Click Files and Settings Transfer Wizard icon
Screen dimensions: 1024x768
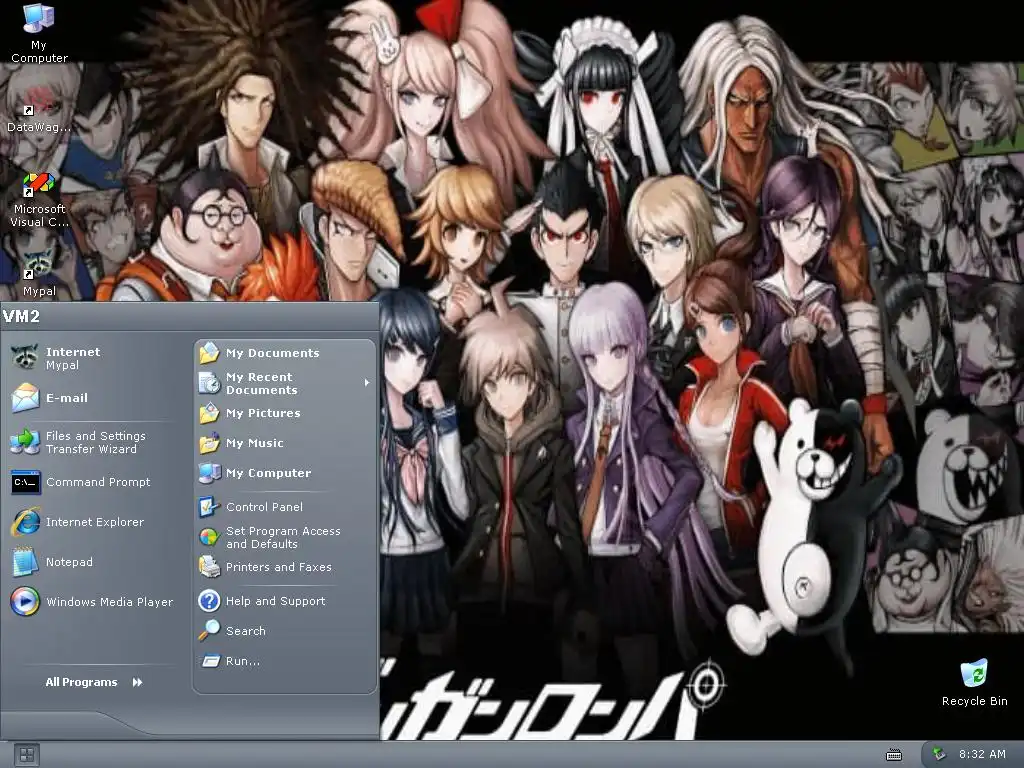pyautogui.click(x=25, y=442)
